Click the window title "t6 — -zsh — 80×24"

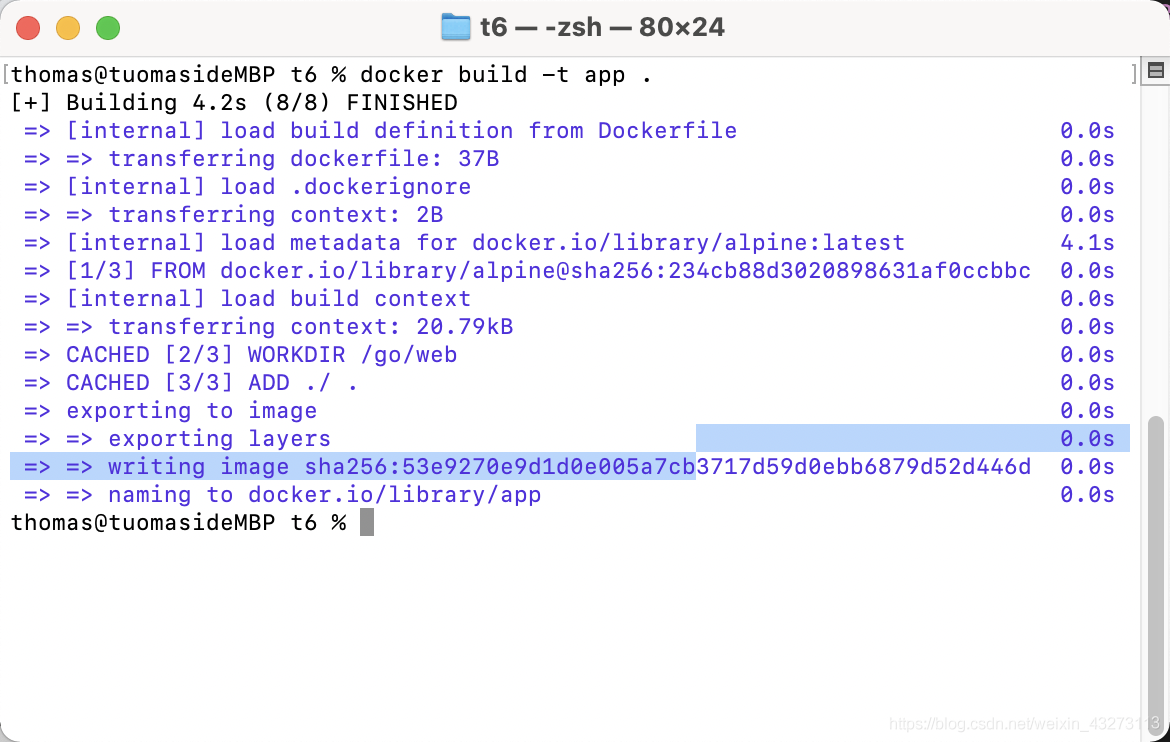pyautogui.click(x=602, y=28)
